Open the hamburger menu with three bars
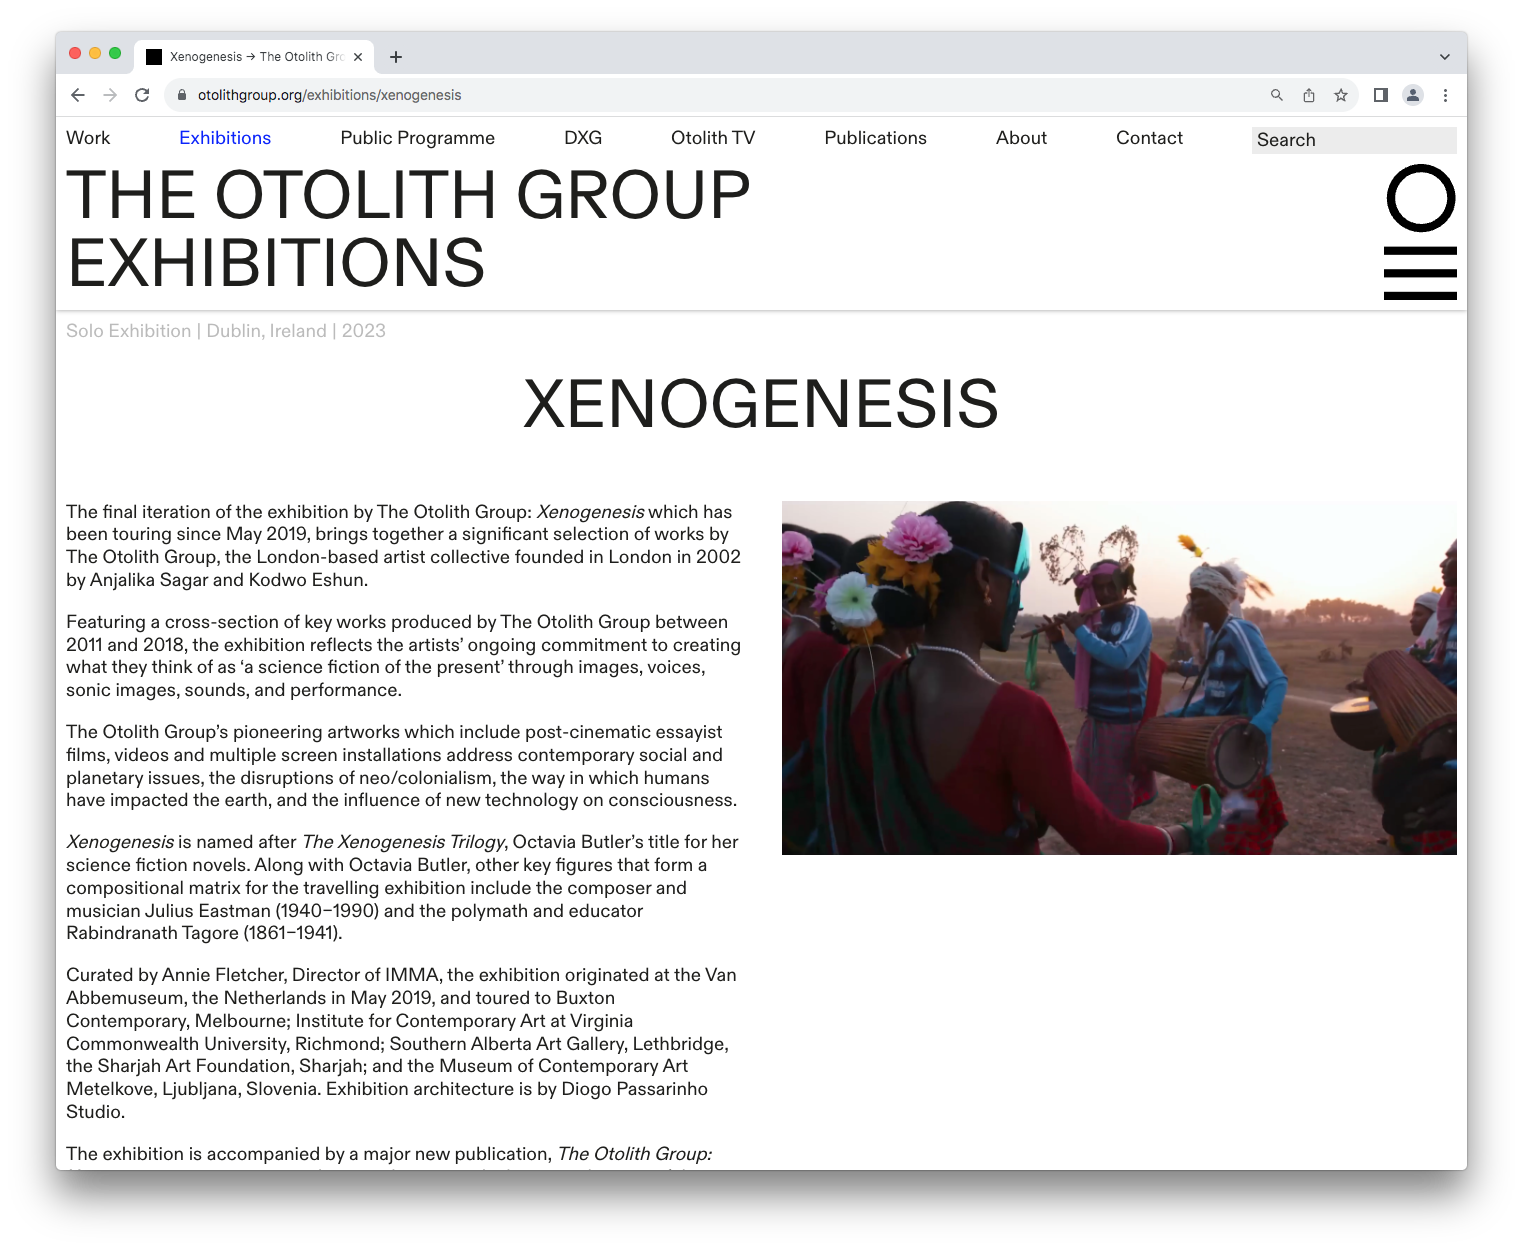The height and width of the screenshot is (1250, 1523). click(x=1420, y=273)
